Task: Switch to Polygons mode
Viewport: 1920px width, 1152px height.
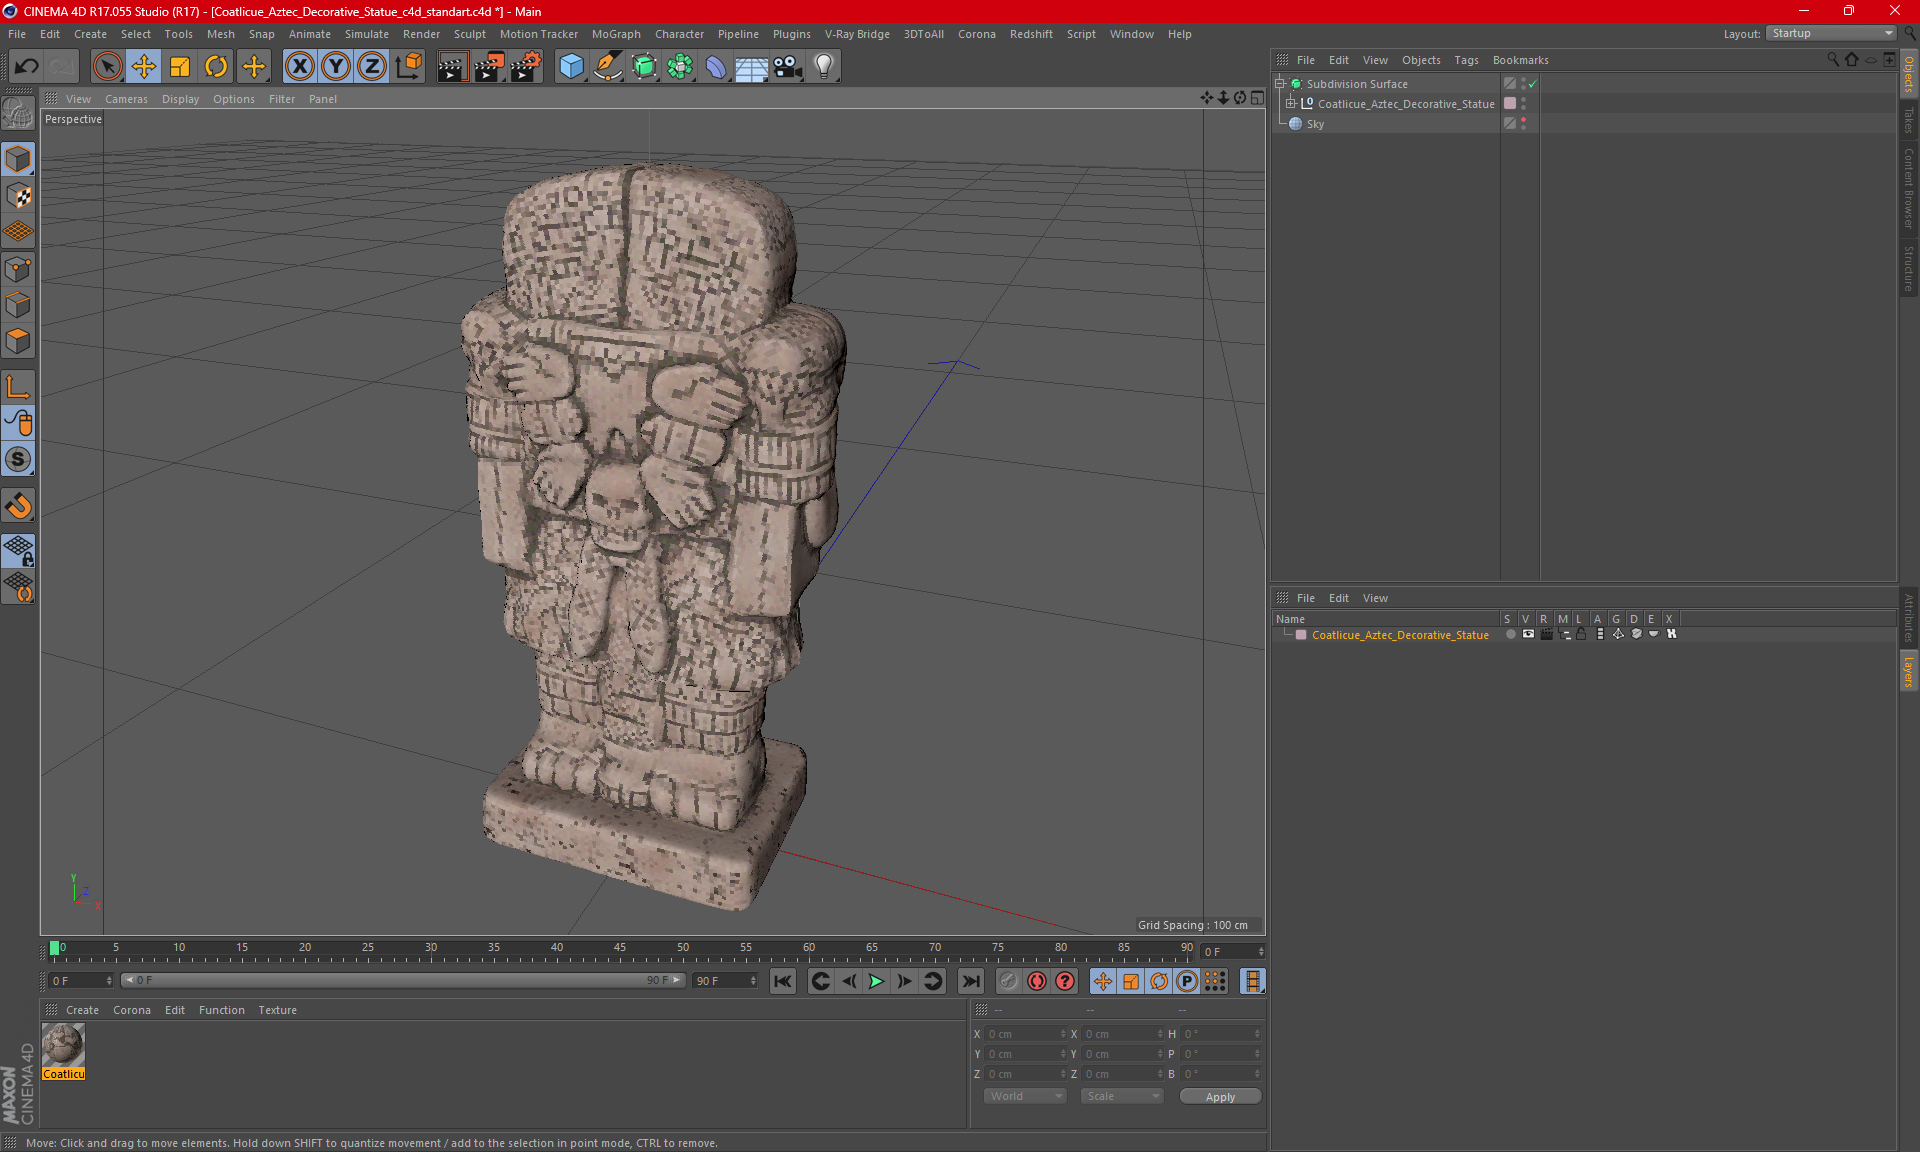Action: 18,341
